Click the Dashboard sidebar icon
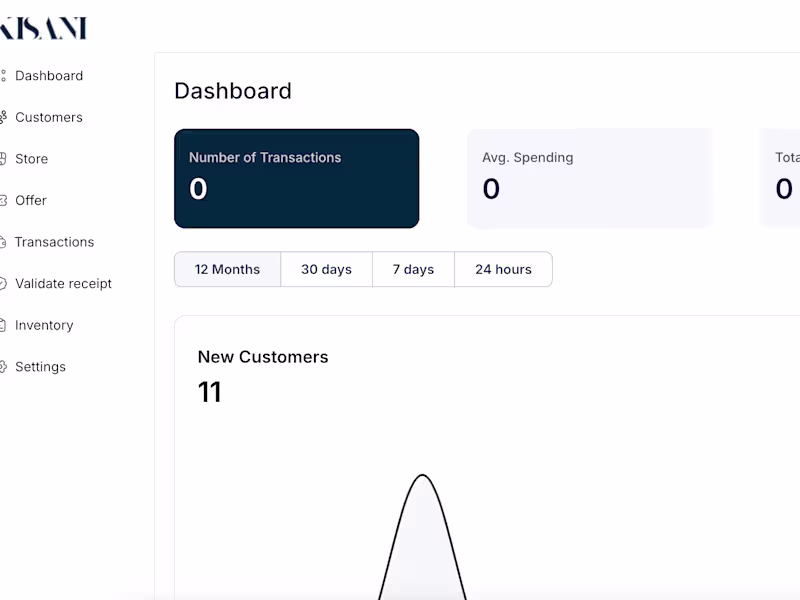The width and height of the screenshot is (800, 600). [x=3, y=76]
